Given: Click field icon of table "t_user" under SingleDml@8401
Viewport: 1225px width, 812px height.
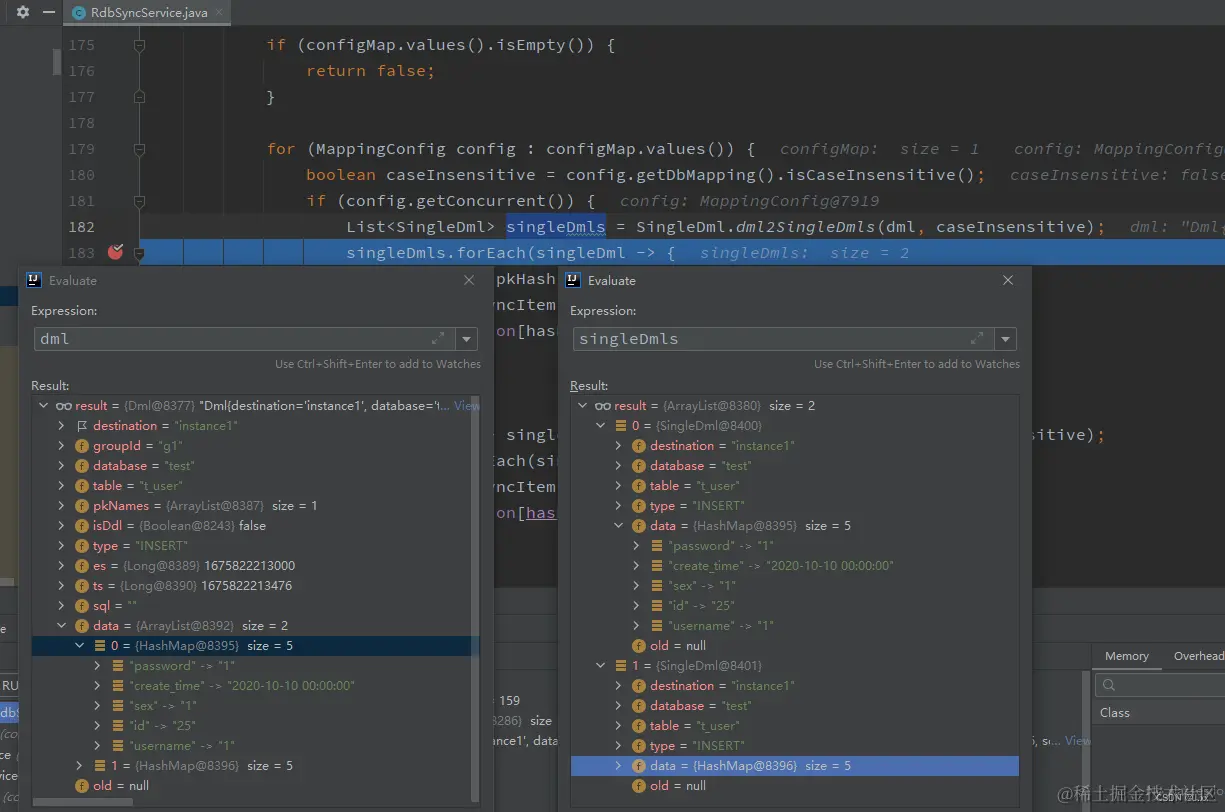Looking at the screenshot, I should click(x=639, y=726).
